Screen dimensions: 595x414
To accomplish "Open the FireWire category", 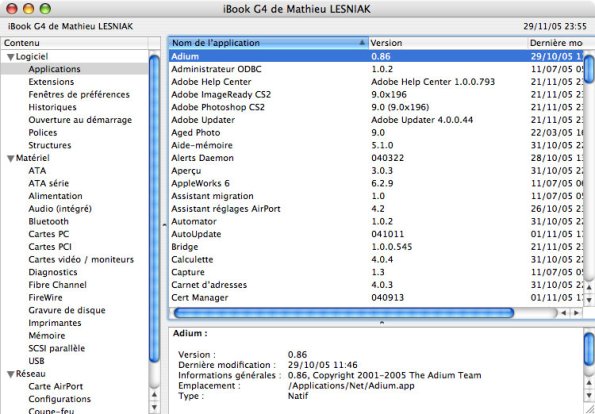I will (45, 298).
